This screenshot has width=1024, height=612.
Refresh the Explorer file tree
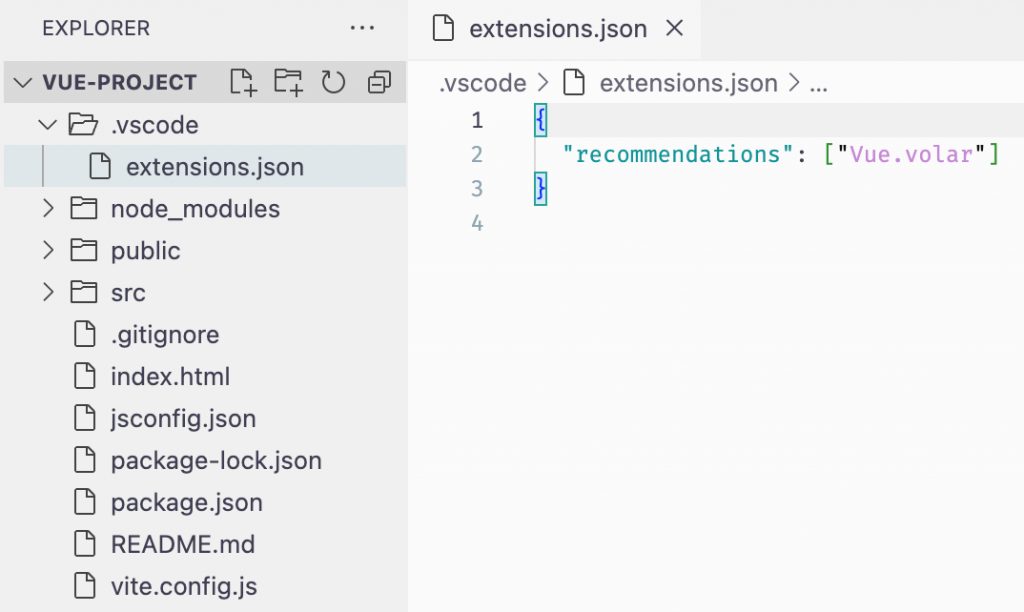point(333,82)
